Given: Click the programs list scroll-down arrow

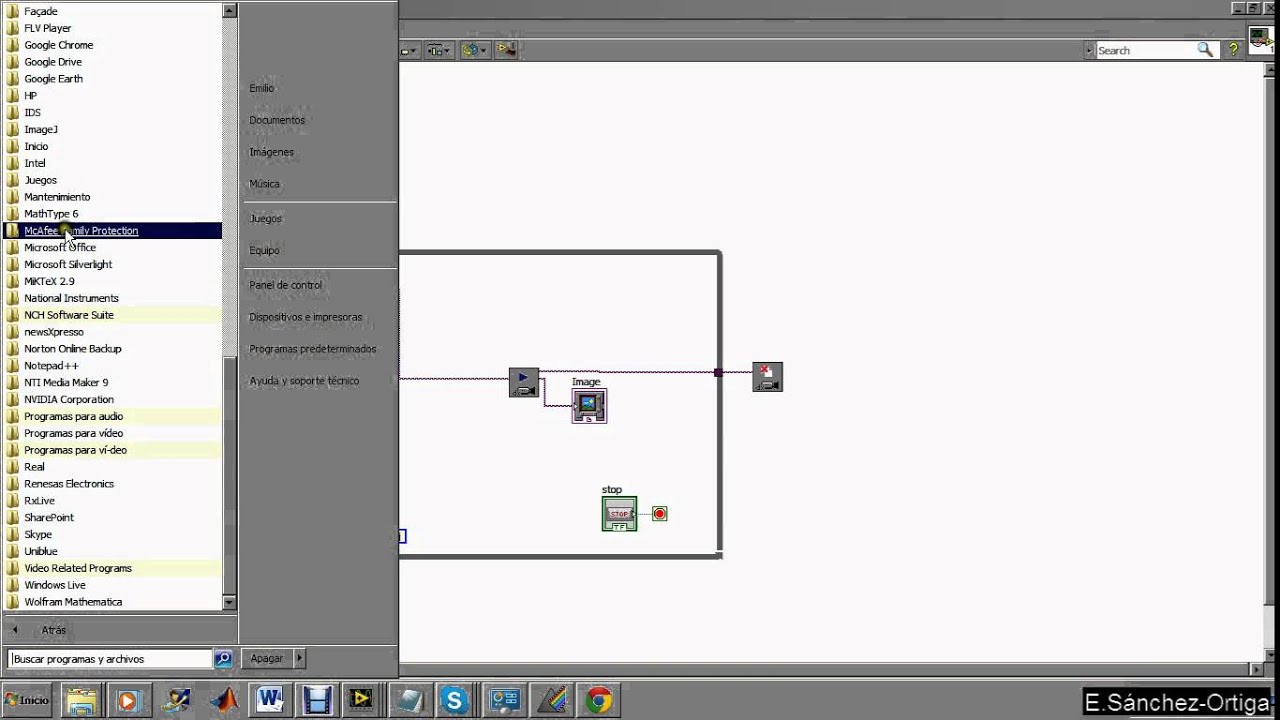Looking at the screenshot, I should (230, 603).
